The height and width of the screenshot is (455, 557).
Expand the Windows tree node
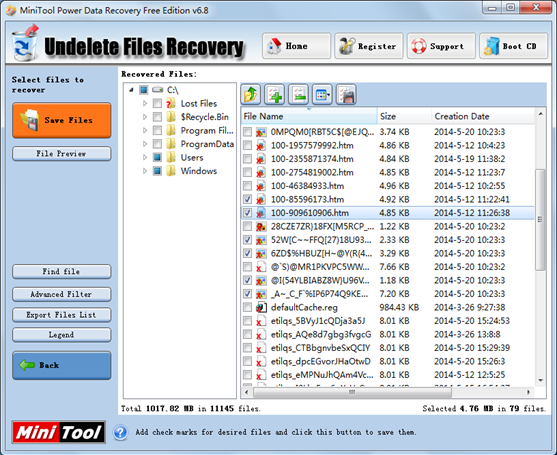pyautogui.click(x=145, y=171)
